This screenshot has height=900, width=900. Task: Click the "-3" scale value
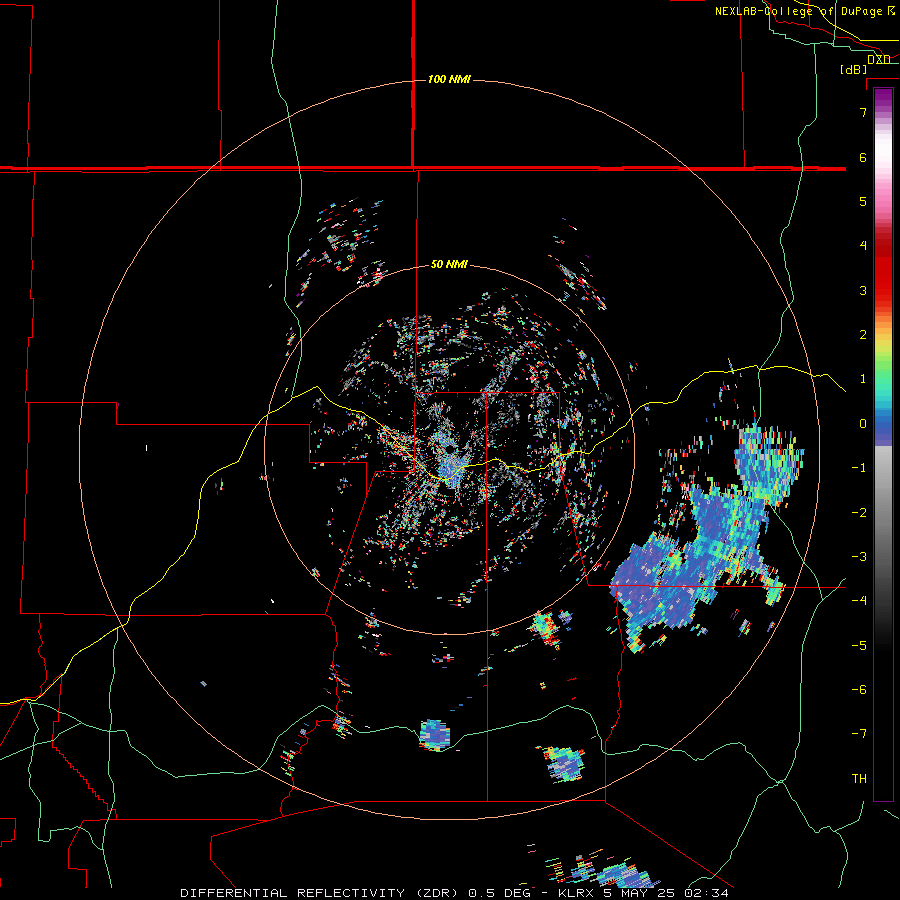(x=859, y=557)
